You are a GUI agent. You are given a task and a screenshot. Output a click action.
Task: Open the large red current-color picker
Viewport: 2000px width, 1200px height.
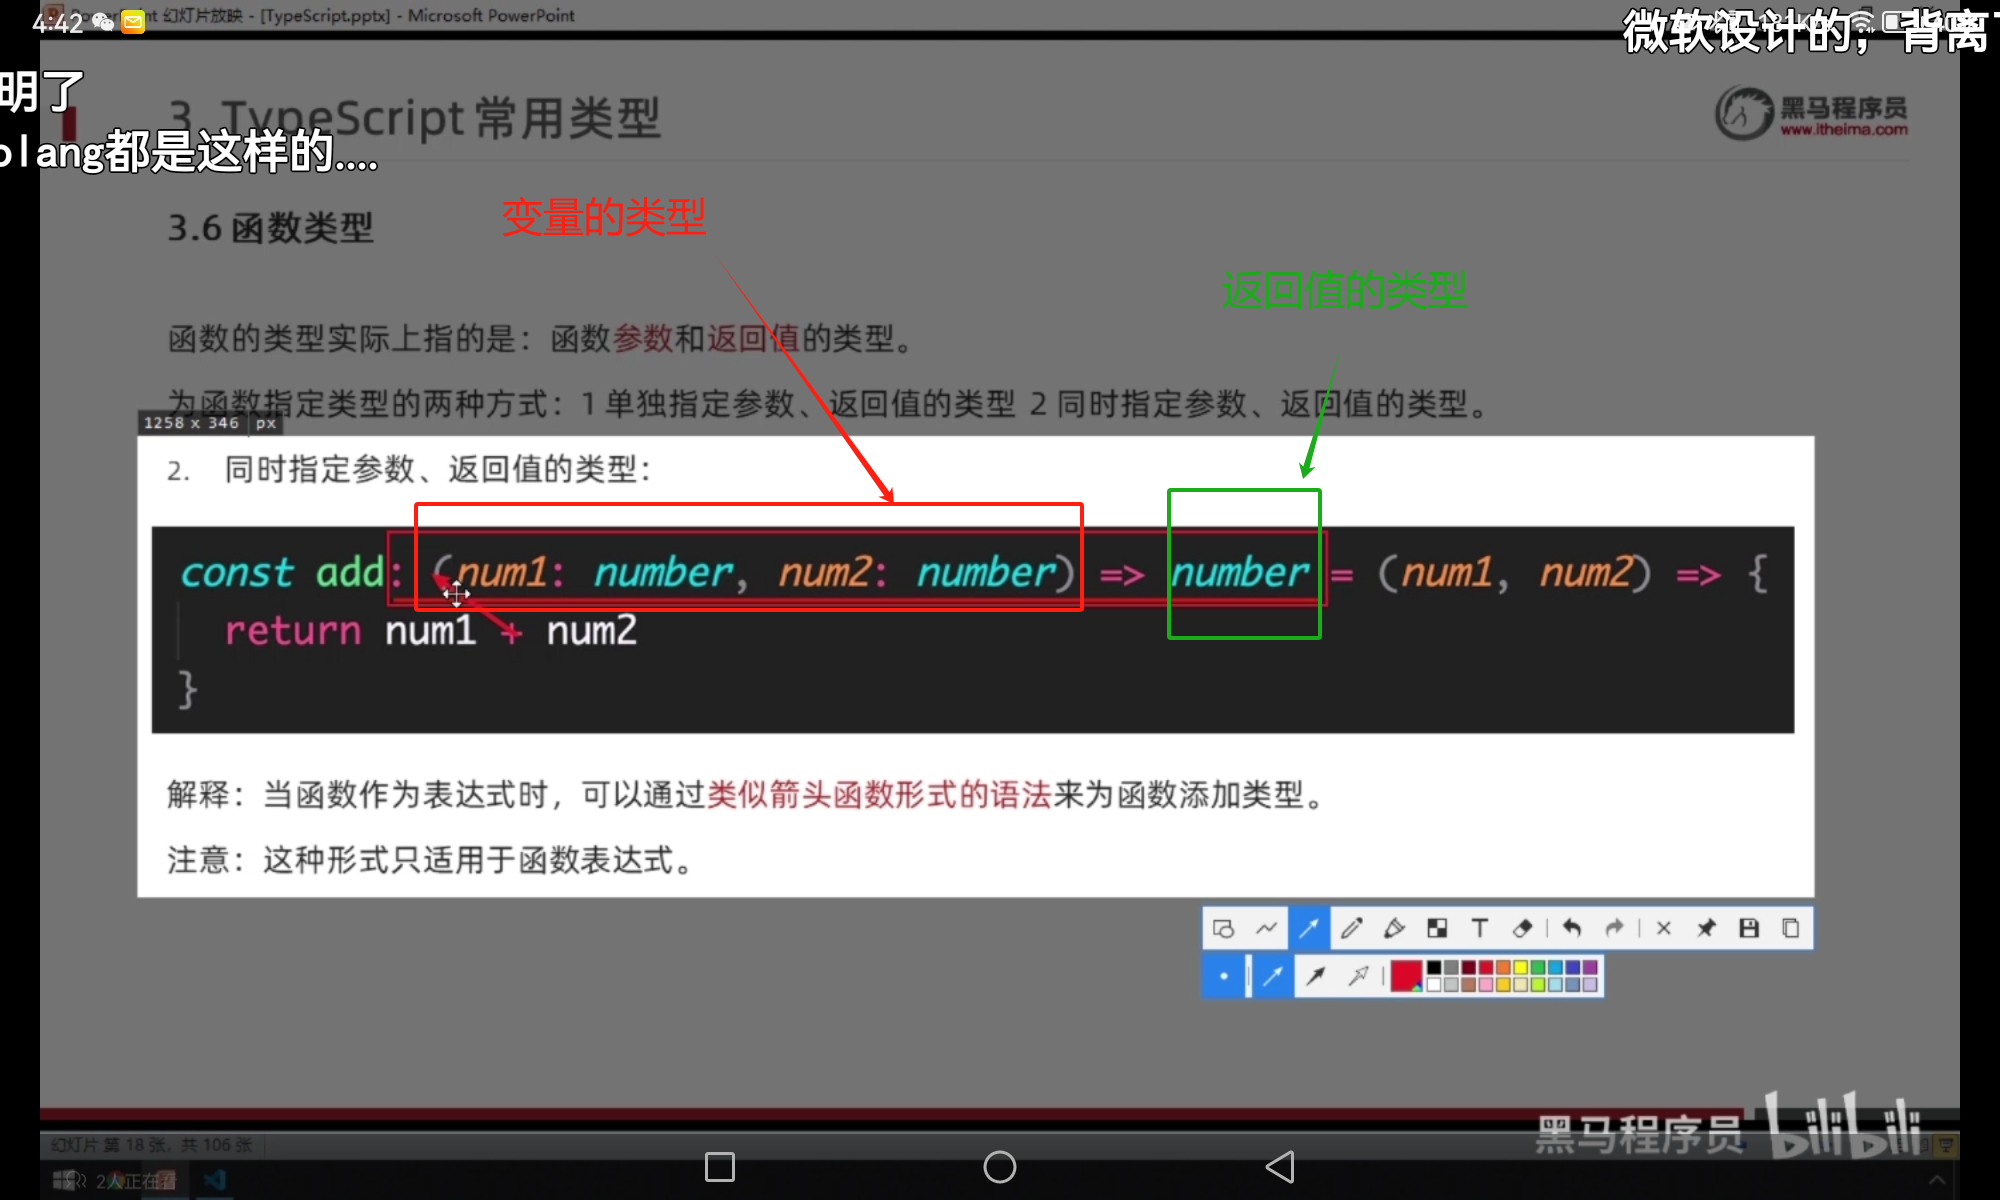[x=1406, y=976]
